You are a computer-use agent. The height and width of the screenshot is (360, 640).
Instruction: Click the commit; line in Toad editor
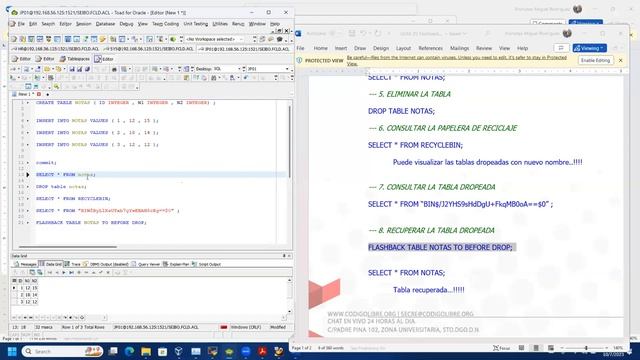coord(46,162)
